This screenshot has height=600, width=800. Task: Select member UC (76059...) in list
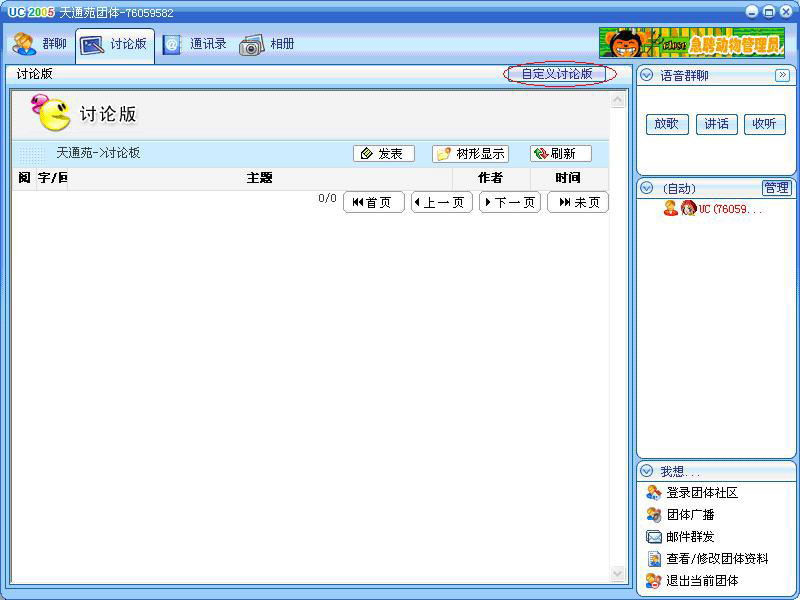[713, 209]
